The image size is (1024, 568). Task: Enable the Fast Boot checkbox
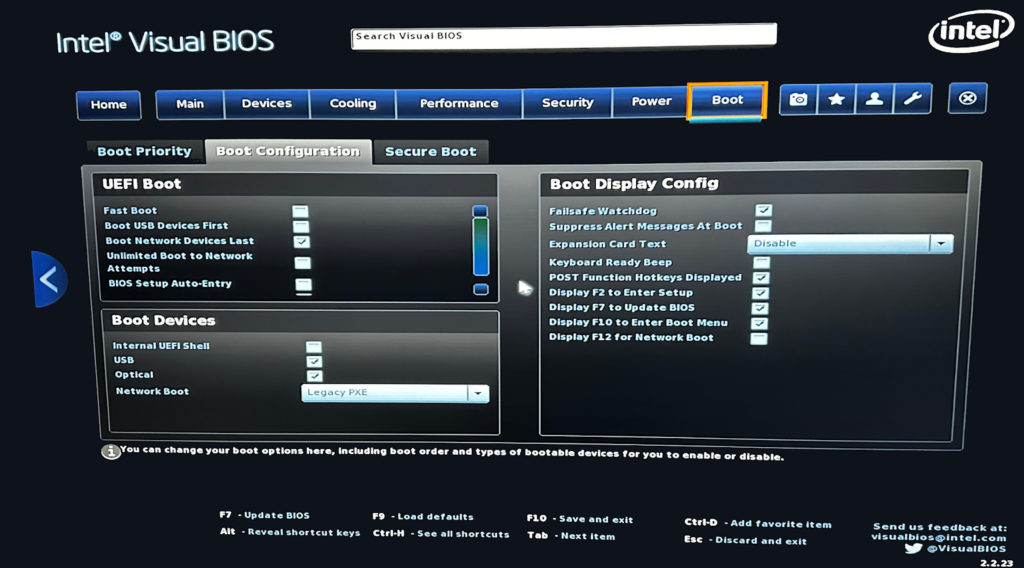(300, 212)
